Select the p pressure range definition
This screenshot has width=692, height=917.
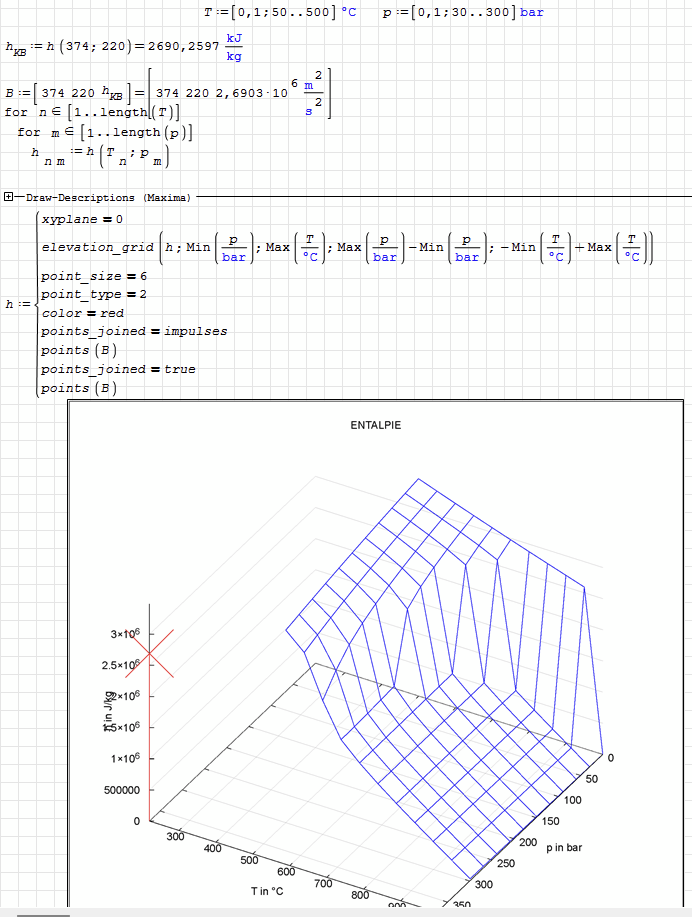pos(462,12)
